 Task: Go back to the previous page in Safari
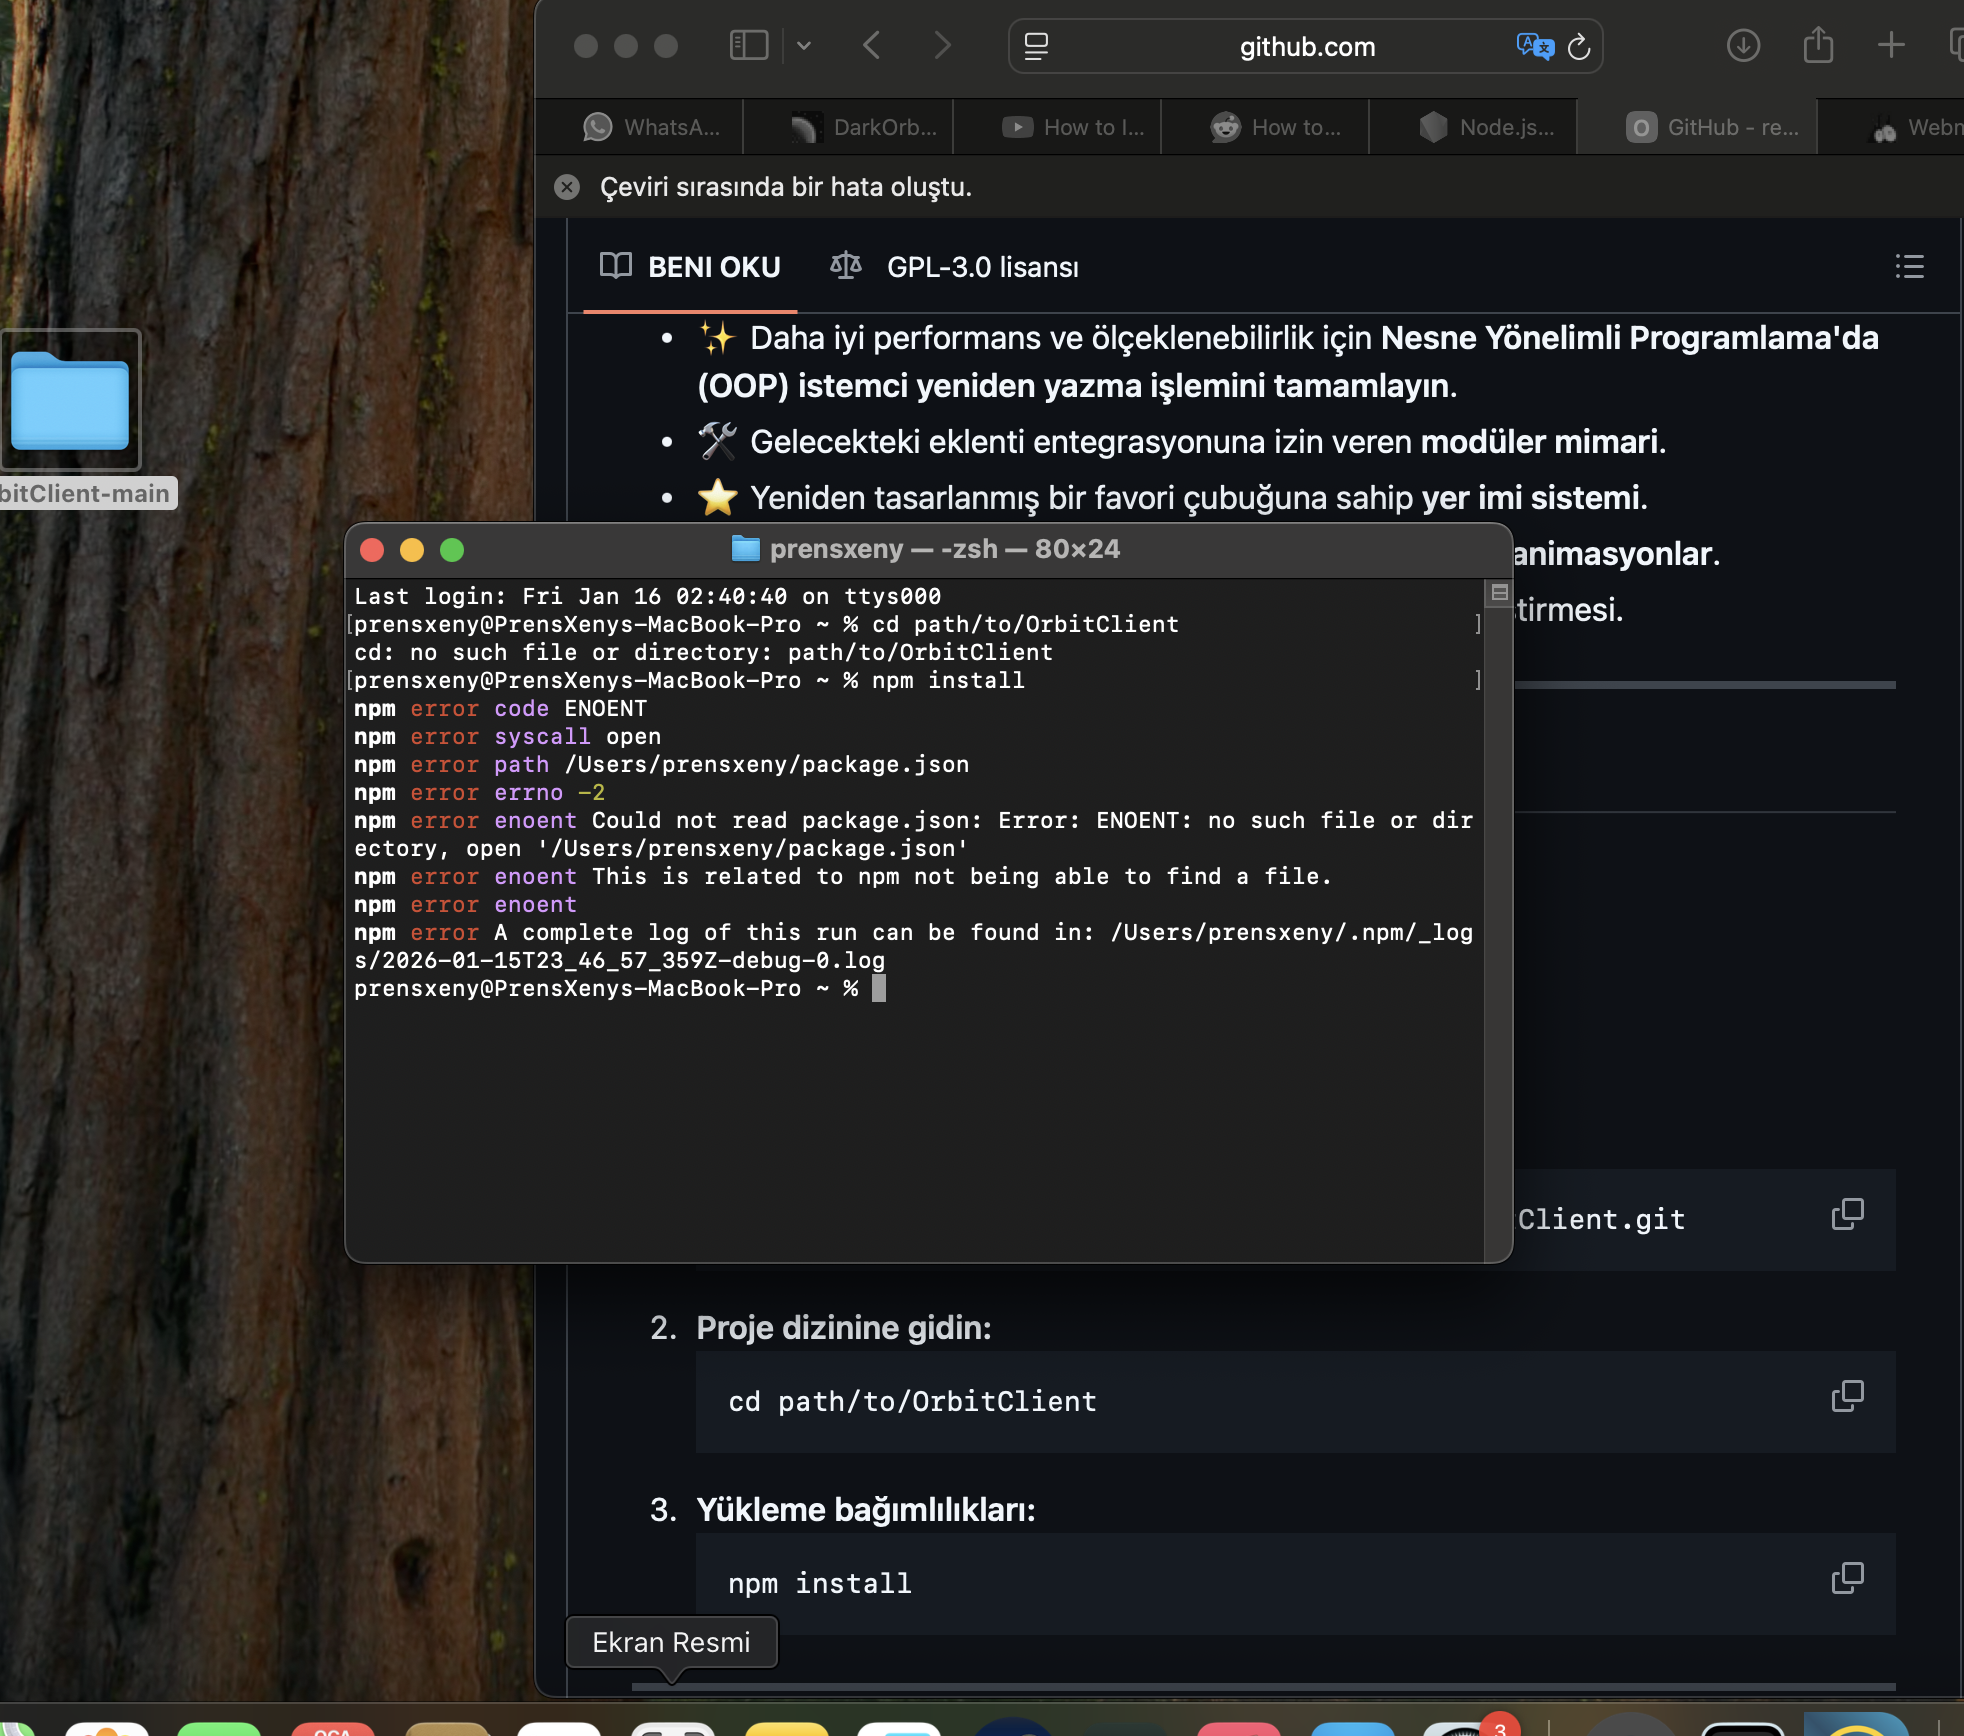click(x=872, y=46)
